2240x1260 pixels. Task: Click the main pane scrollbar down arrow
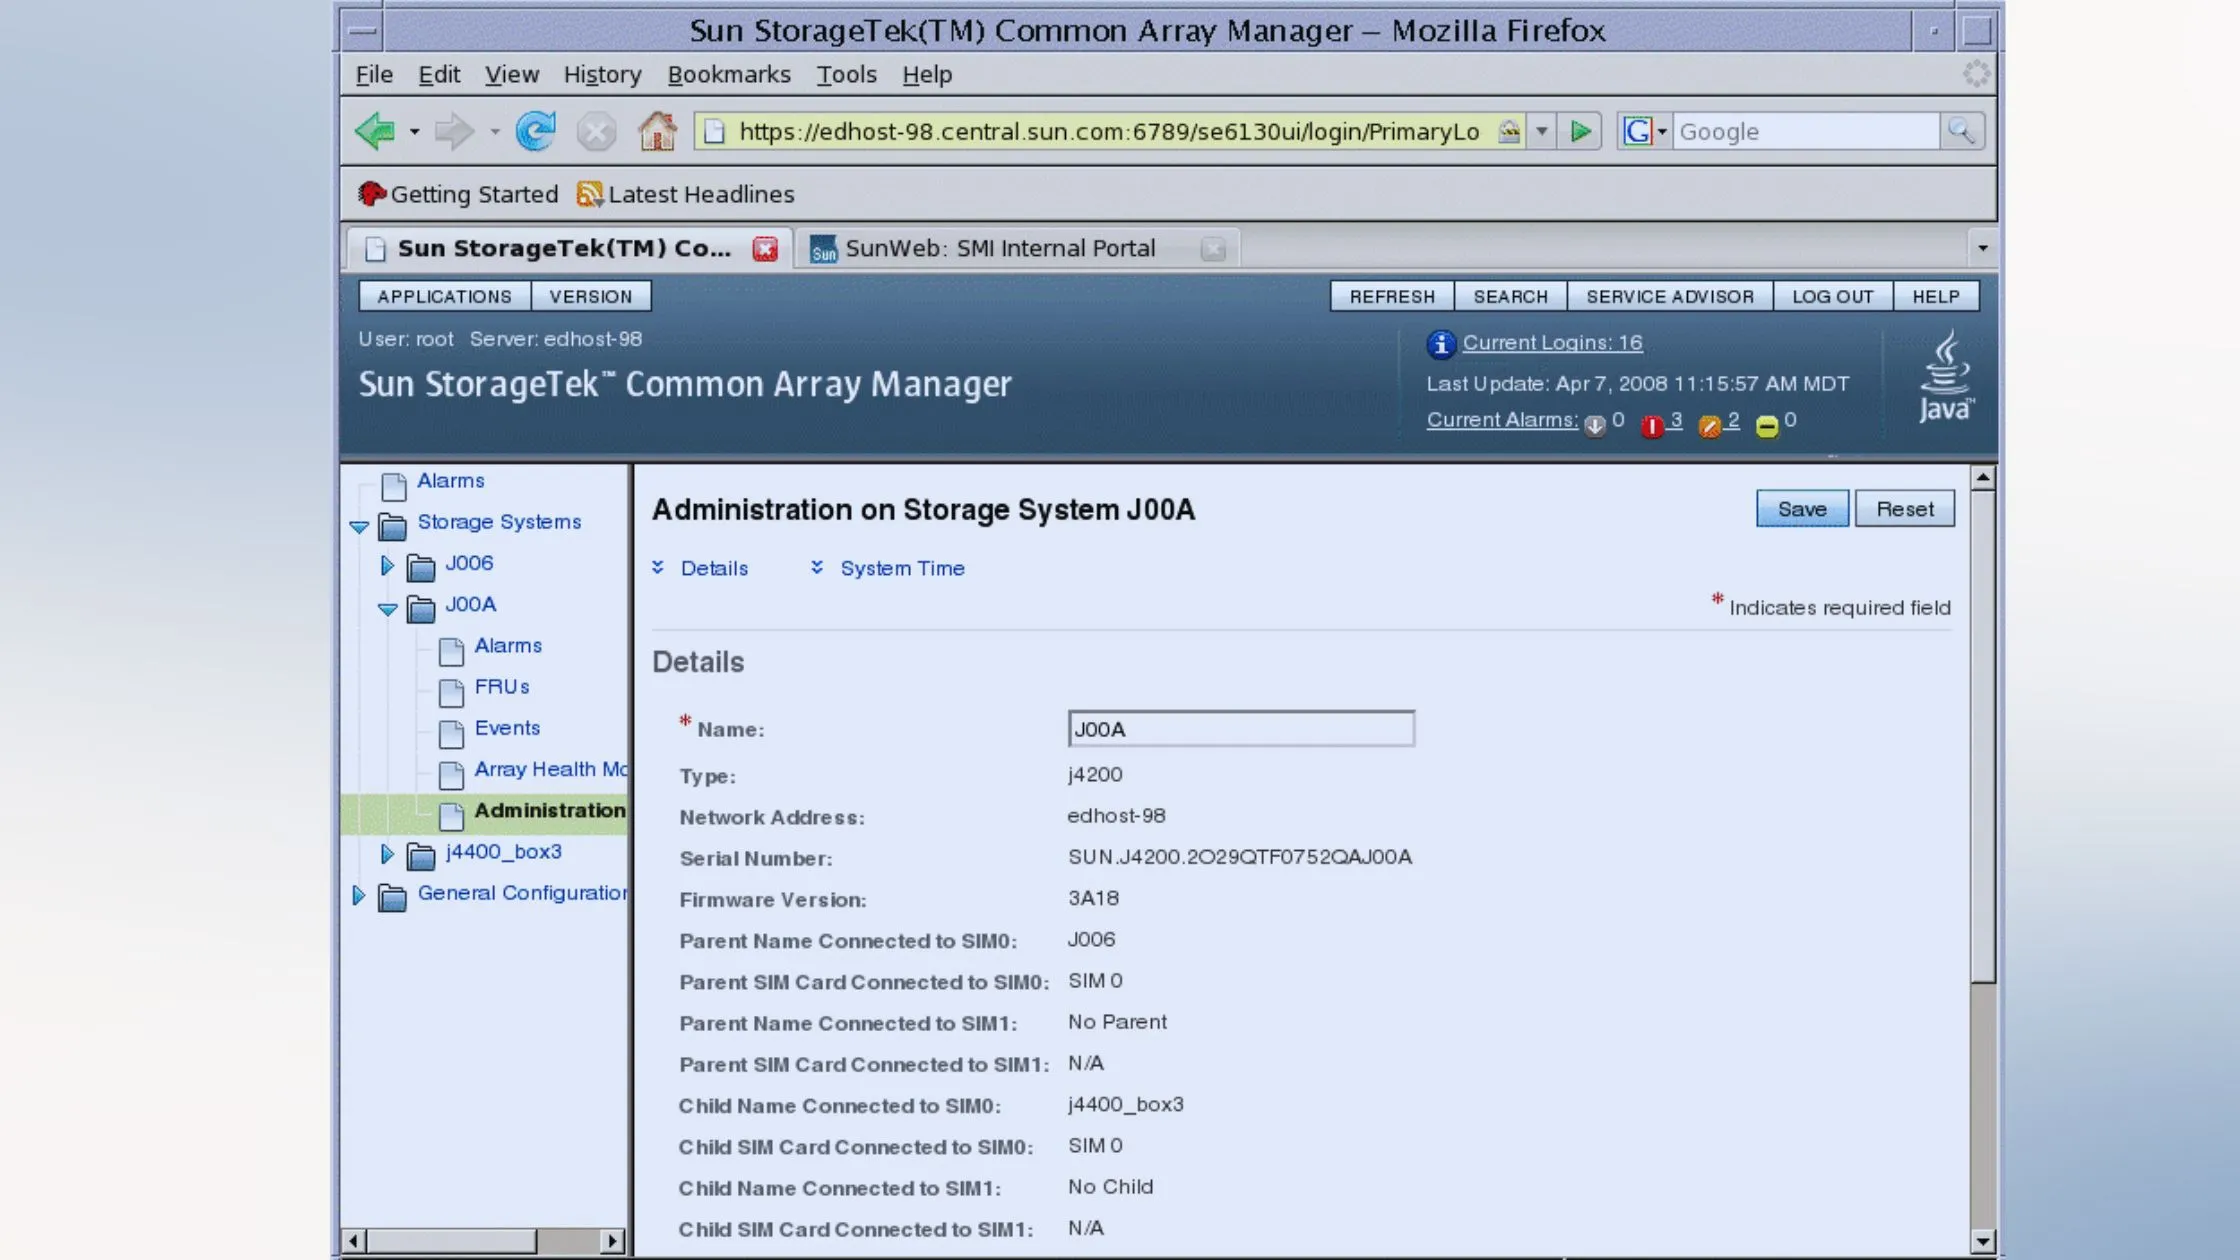pos(1983,1241)
